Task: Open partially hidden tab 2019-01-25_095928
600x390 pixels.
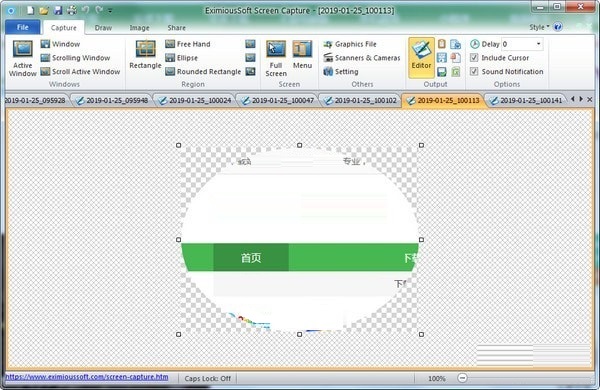Action: pos(36,100)
